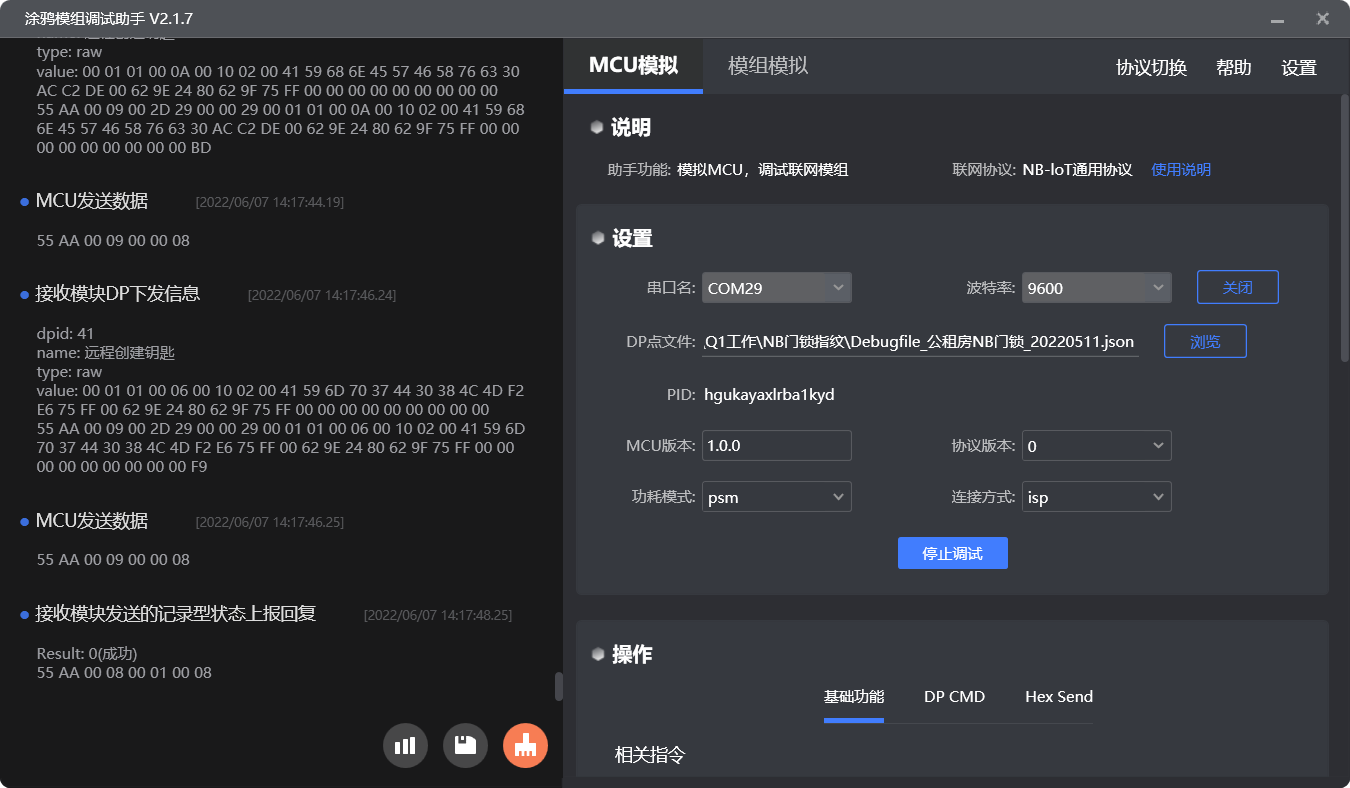Open the statistics chart icon
The height and width of the screenshot is (788, 1350).
point(405,745)
